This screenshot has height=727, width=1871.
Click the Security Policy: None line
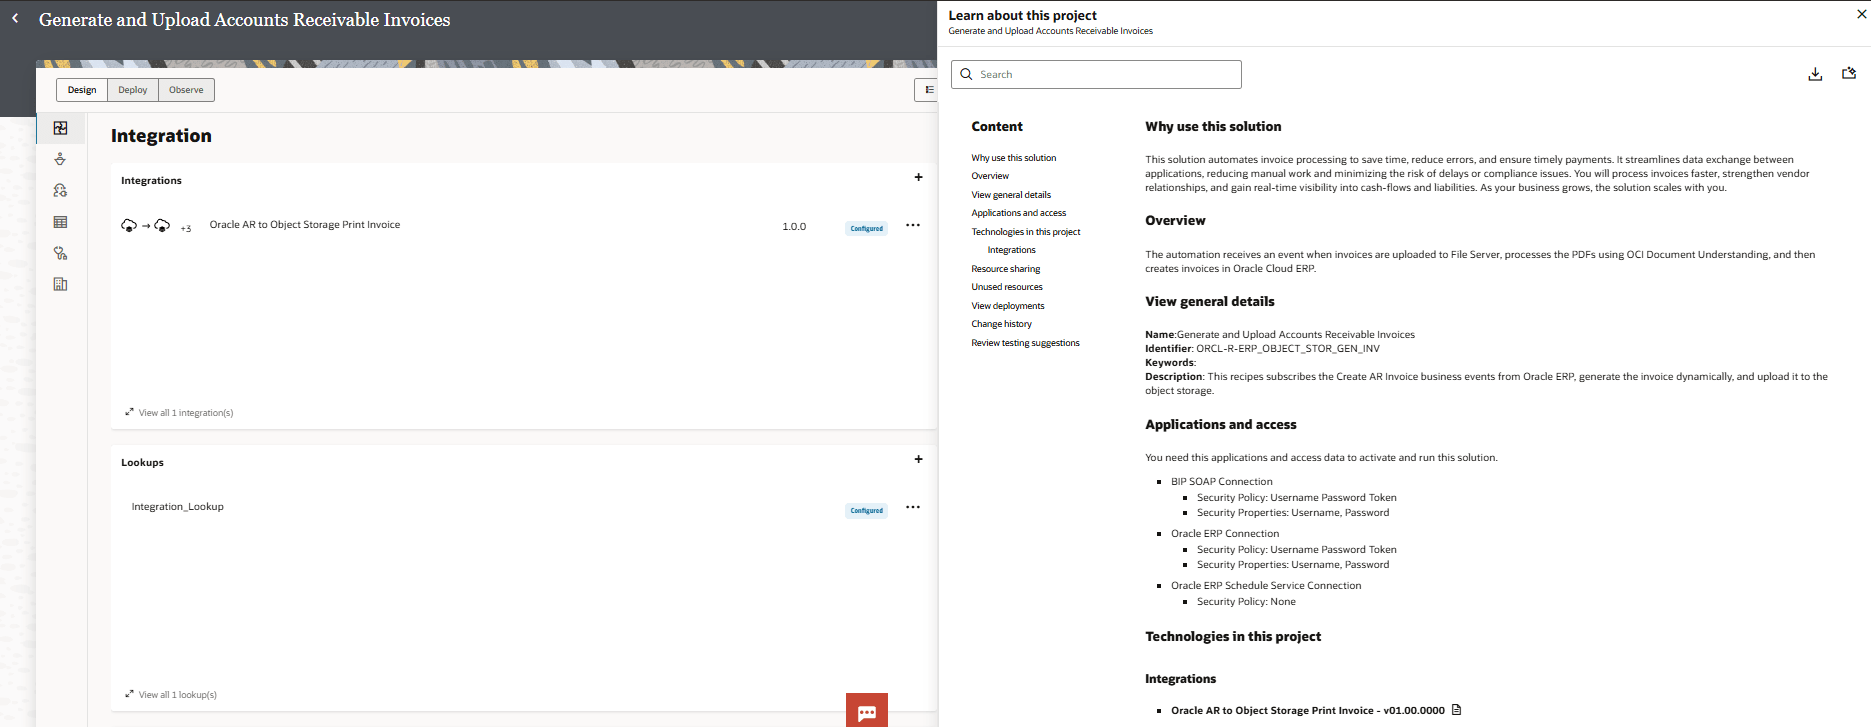coord(1246,602)
